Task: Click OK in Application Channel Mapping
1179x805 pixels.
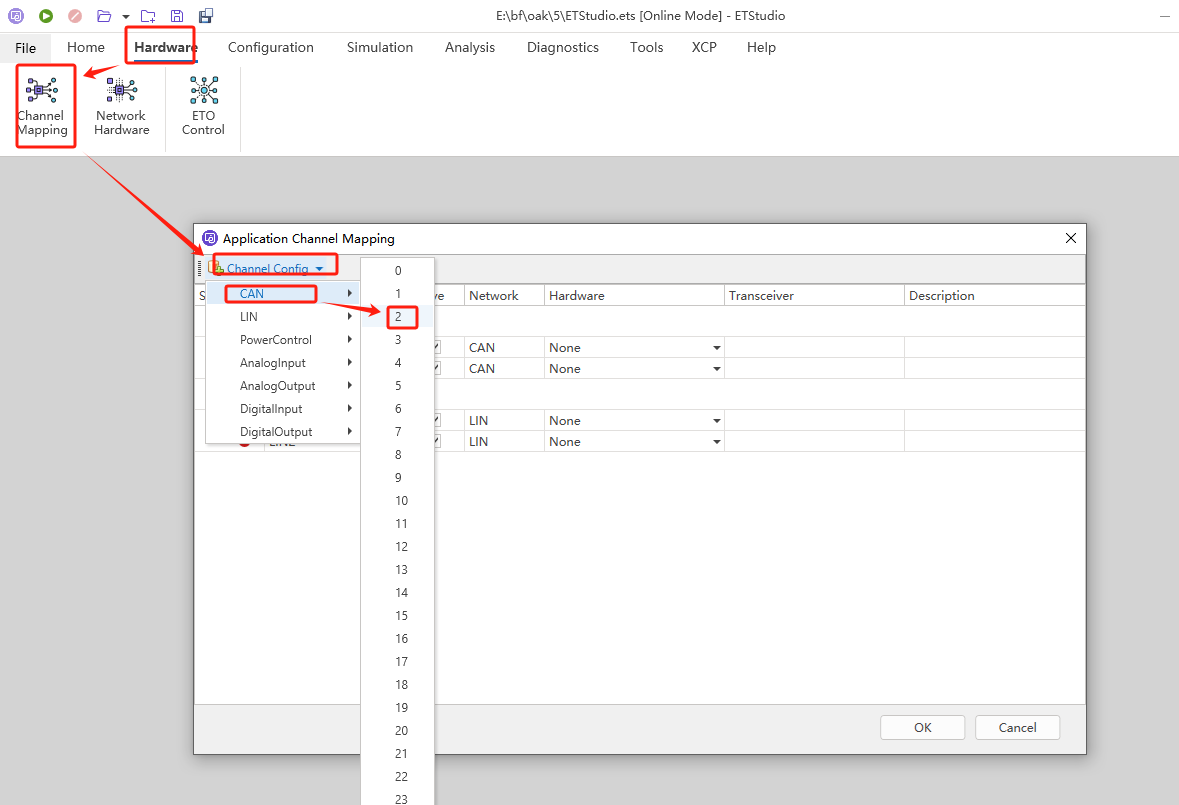Action: pyautogui.click(x=922, y=728)
